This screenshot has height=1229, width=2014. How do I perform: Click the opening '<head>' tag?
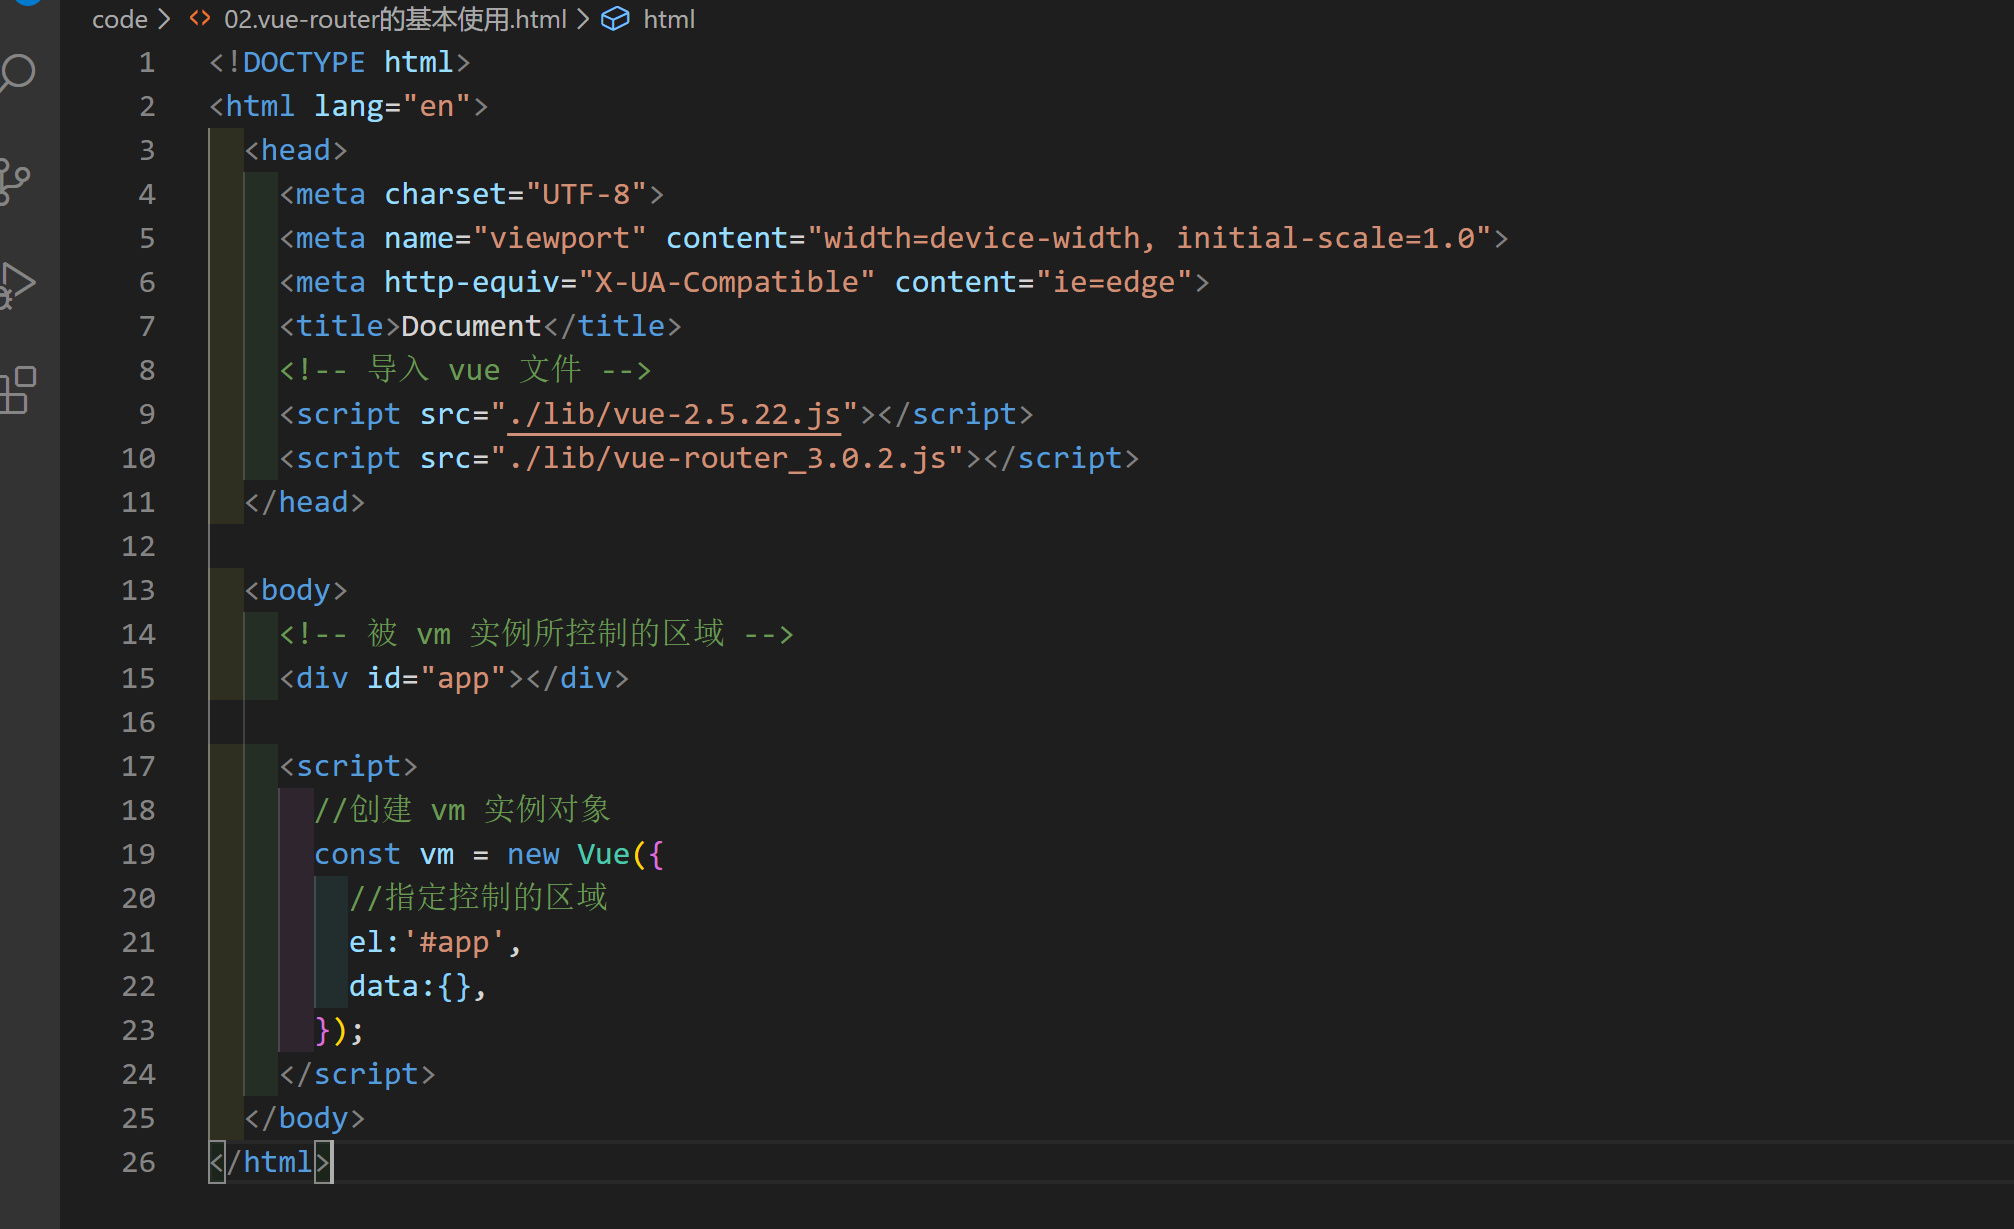(296, 150)
